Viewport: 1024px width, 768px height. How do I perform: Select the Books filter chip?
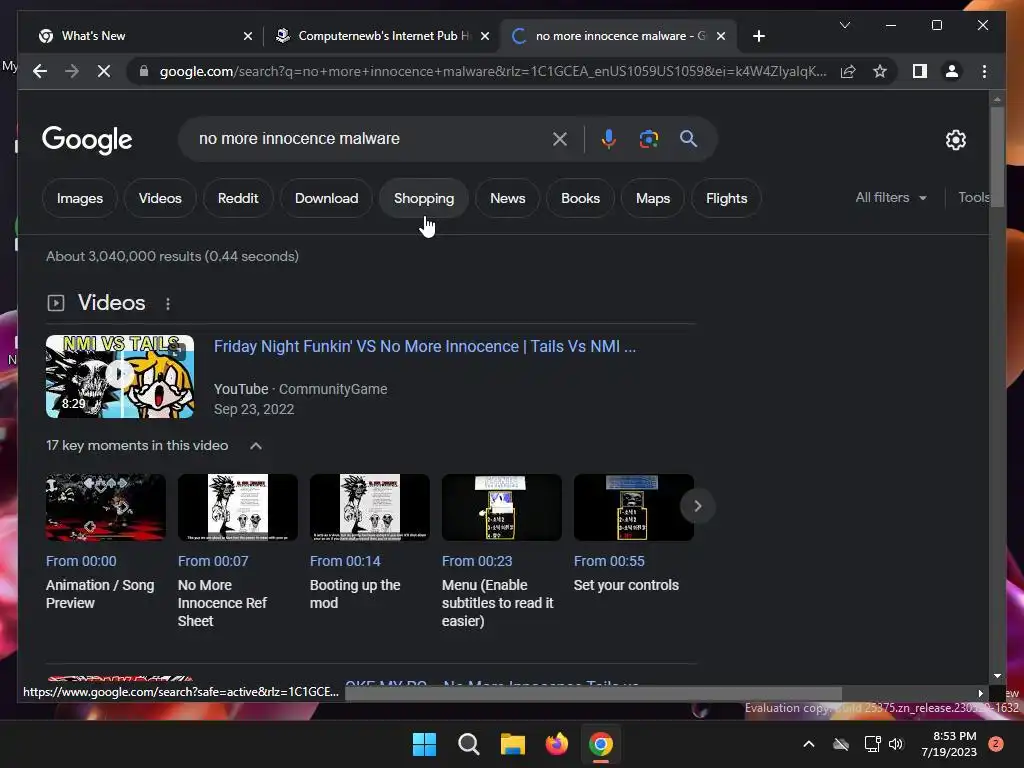point(580,198)
